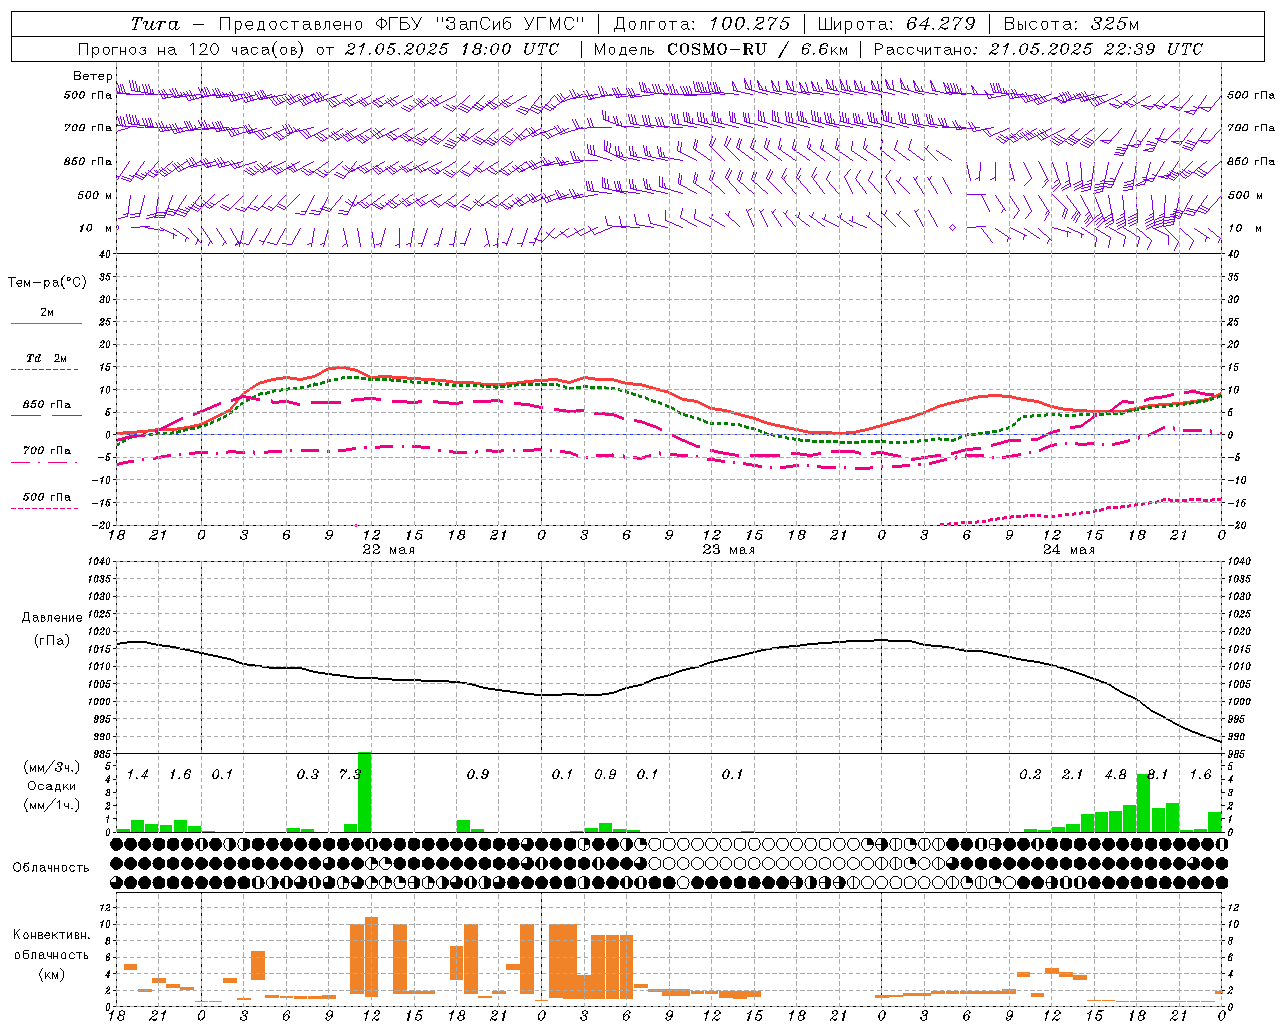The image size is (1280, 1024).
Task: Click the "(мм/1ч.)" precipitation unit label
Action: (x=50, y=805)
